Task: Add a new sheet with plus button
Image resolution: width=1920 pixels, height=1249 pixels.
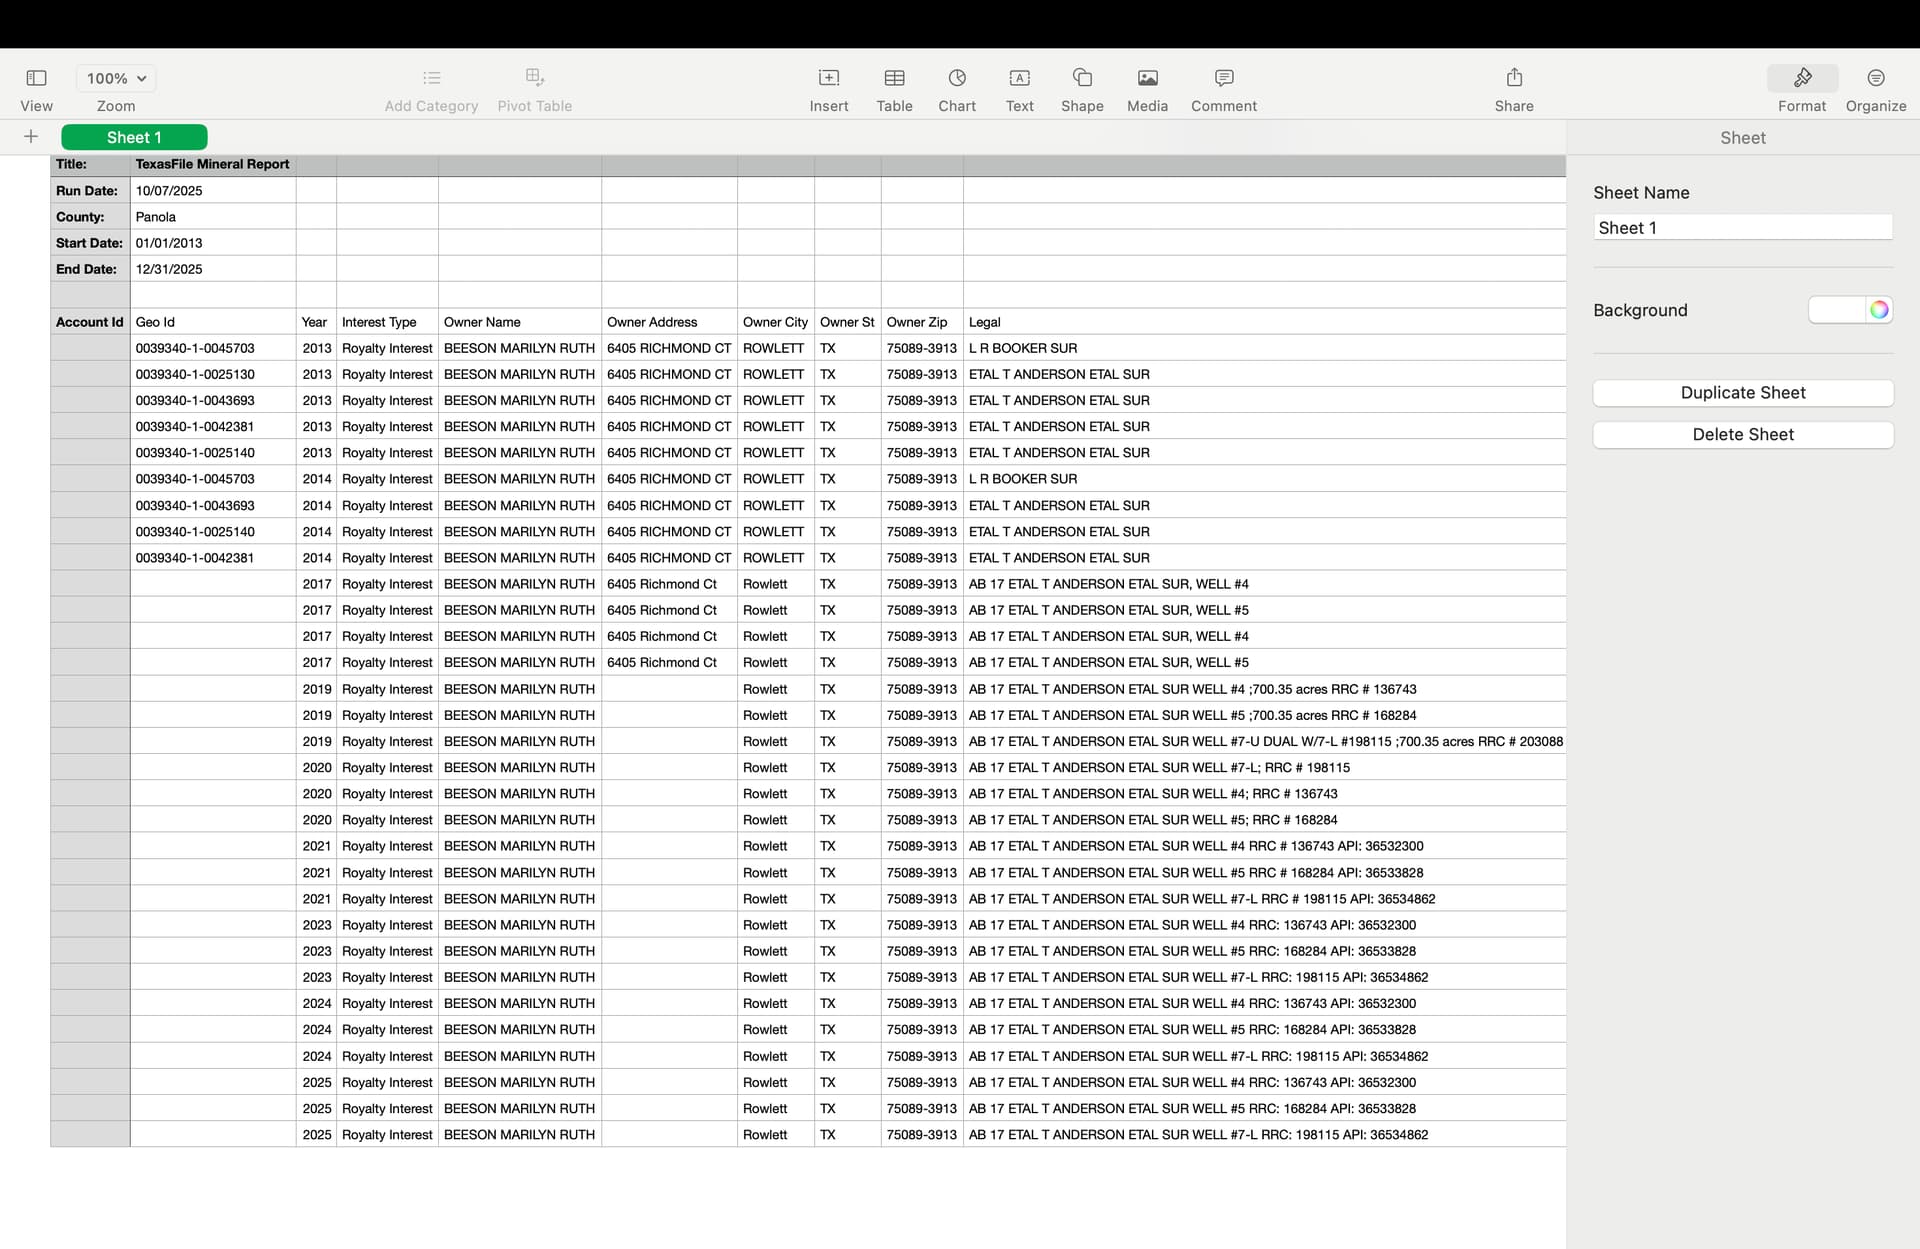Action: click(31, 137)
